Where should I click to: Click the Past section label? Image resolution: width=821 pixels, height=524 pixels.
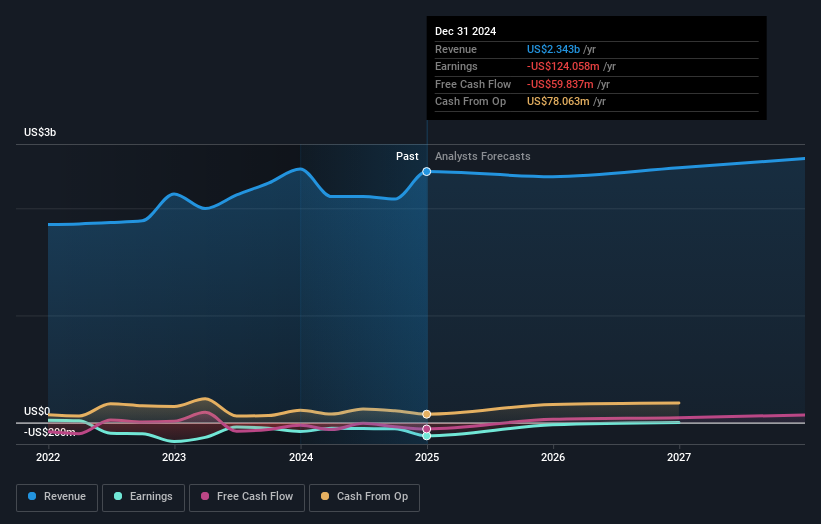pos(407,157)
